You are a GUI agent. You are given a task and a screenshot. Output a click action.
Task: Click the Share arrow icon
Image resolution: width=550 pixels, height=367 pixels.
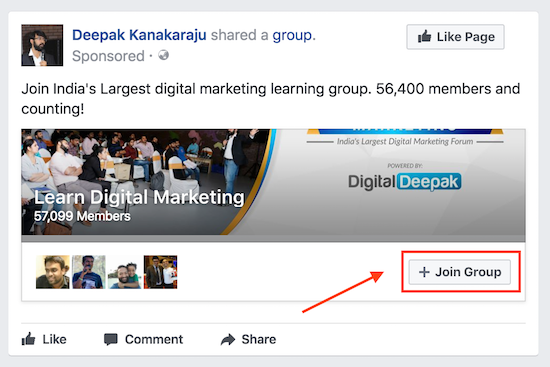click(x=228, y=340)
